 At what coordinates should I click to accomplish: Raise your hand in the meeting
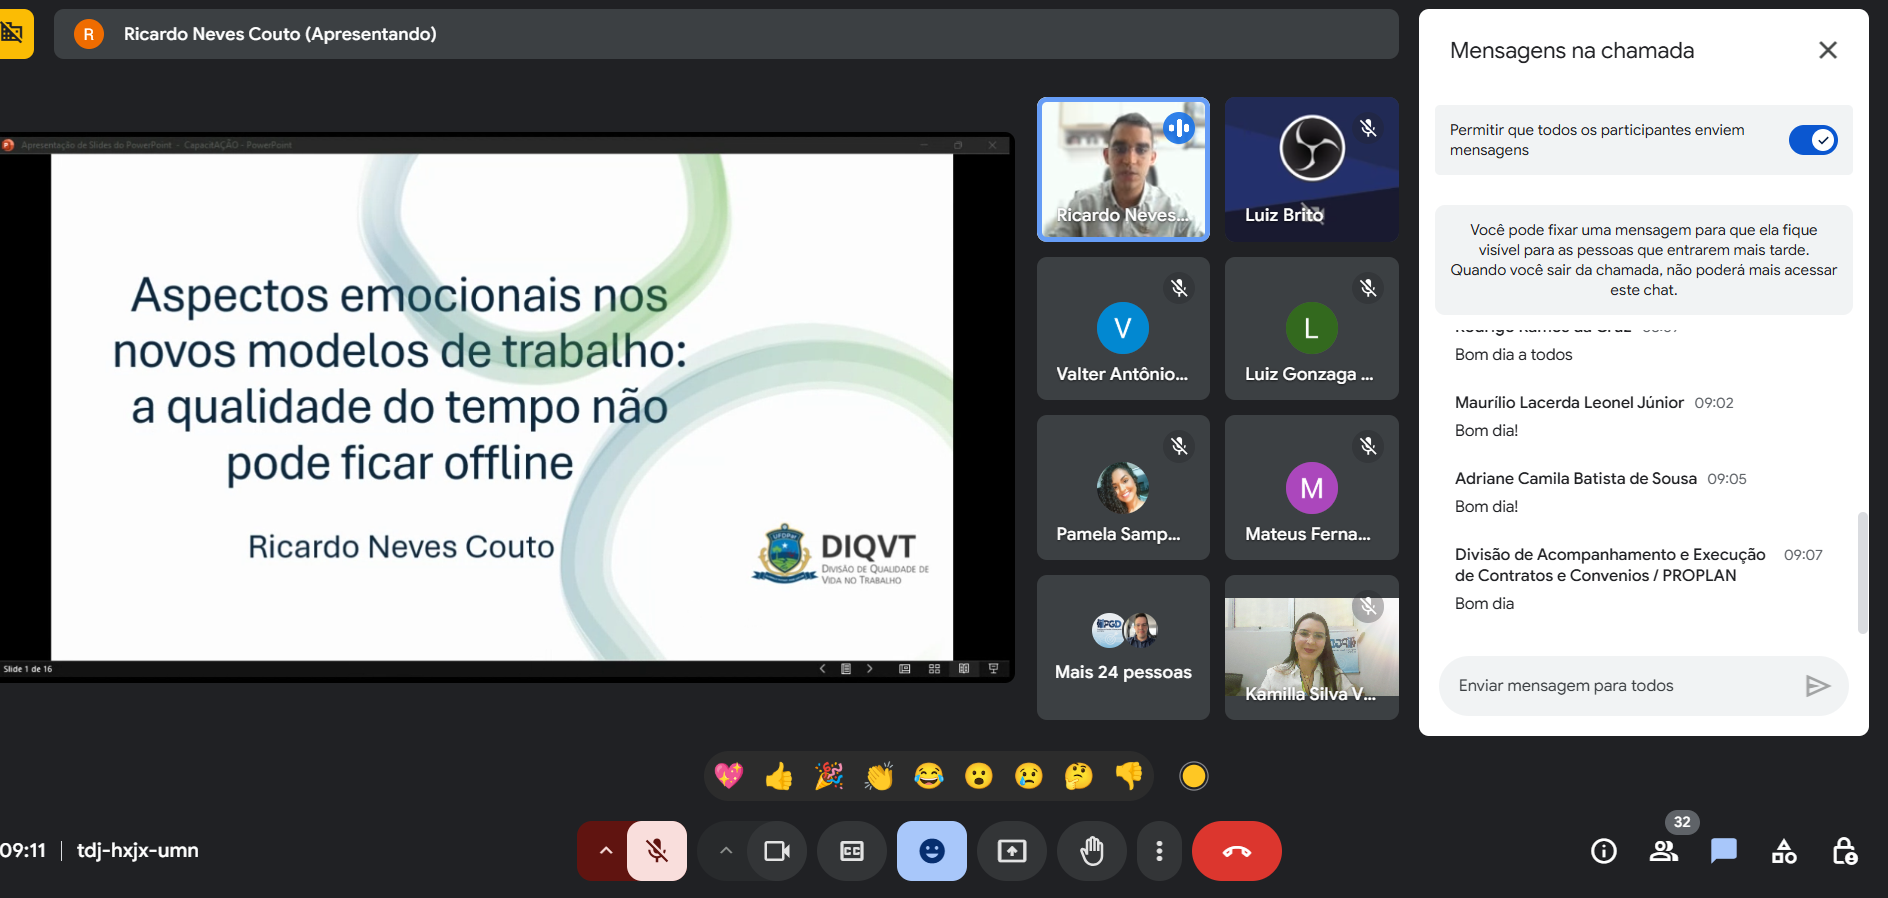(x=1091, y=851)
